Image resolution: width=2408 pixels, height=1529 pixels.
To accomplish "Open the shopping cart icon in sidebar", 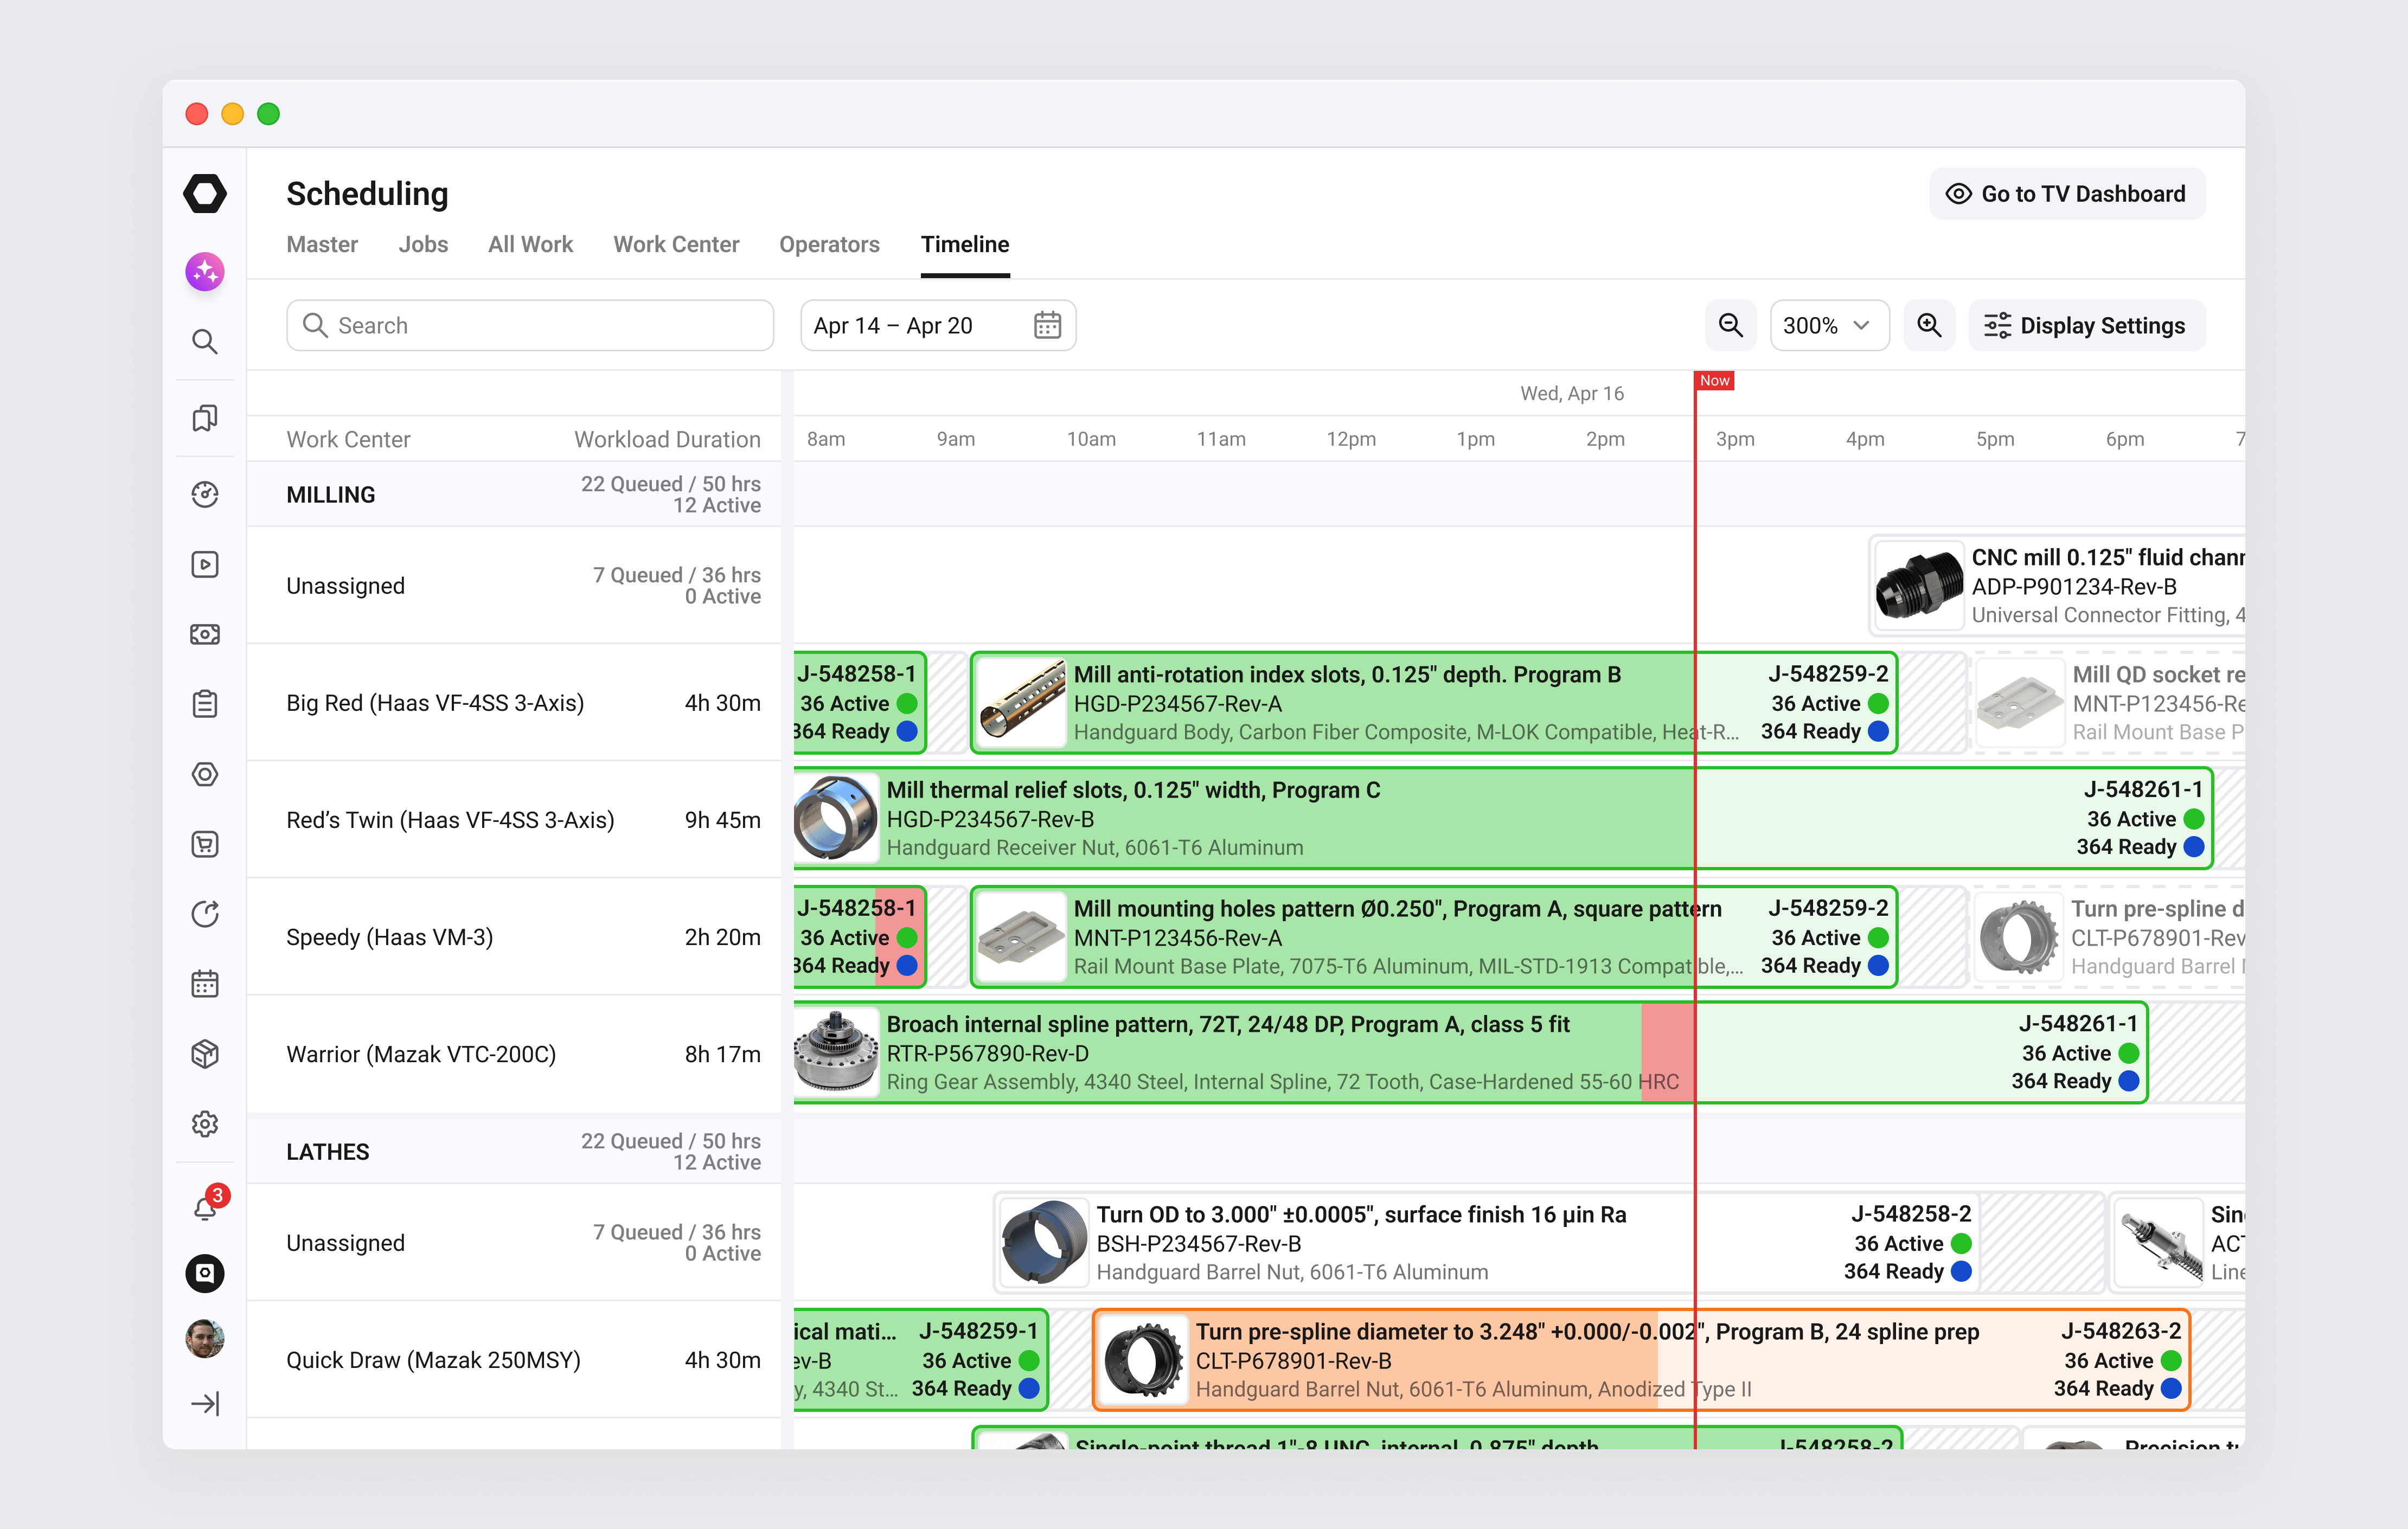I will tap(205, 844).
